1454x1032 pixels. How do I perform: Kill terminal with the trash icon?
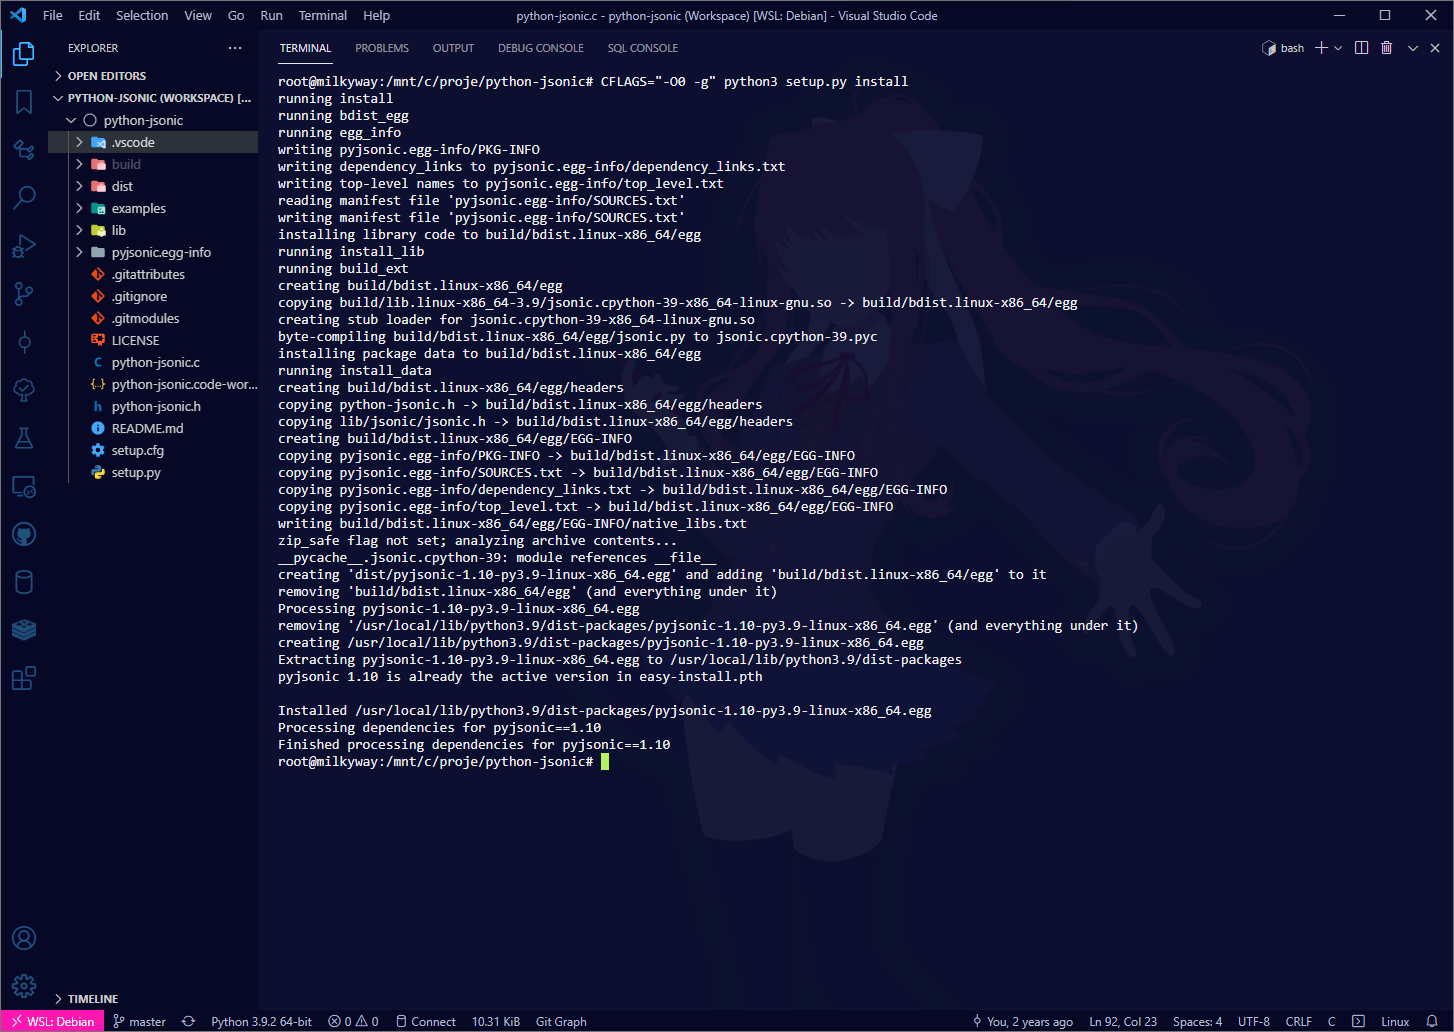1386,48
